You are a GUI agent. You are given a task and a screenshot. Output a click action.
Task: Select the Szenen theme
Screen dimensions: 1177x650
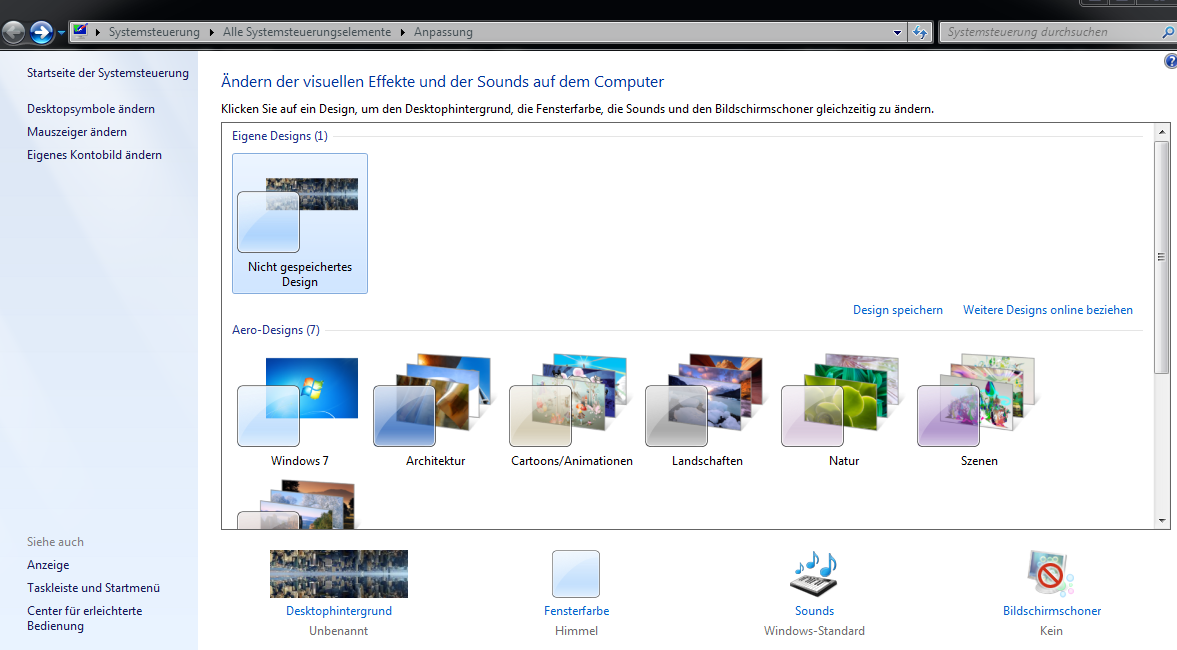coord(979,410)
